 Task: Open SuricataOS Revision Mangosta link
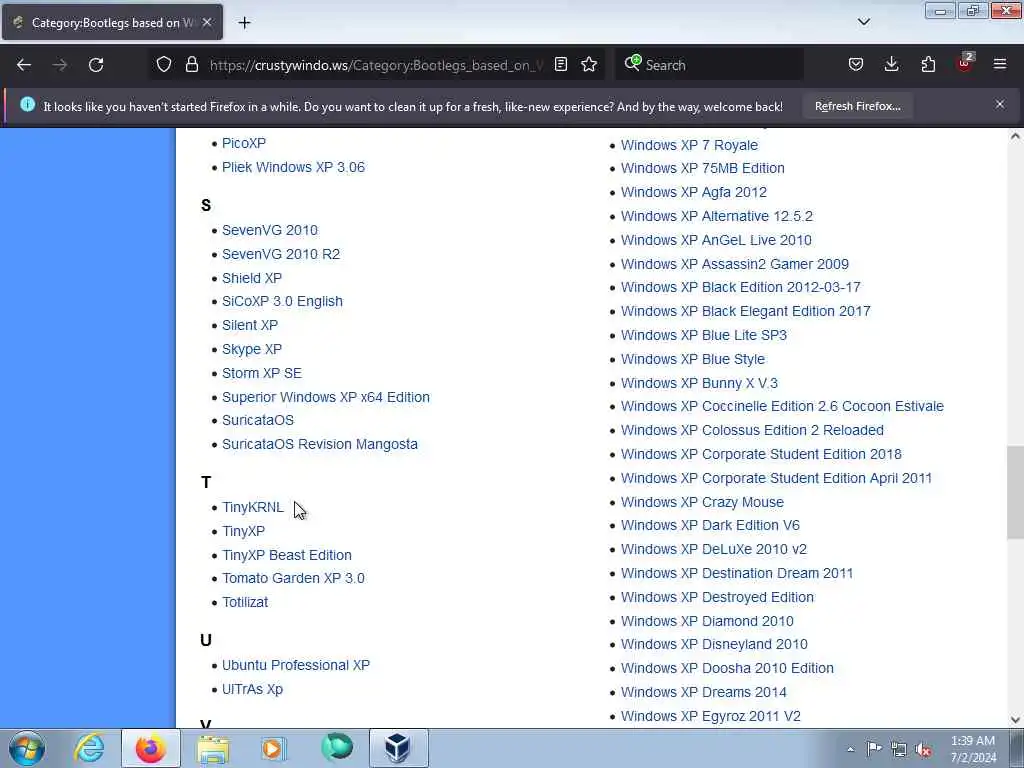click(320, 444)
